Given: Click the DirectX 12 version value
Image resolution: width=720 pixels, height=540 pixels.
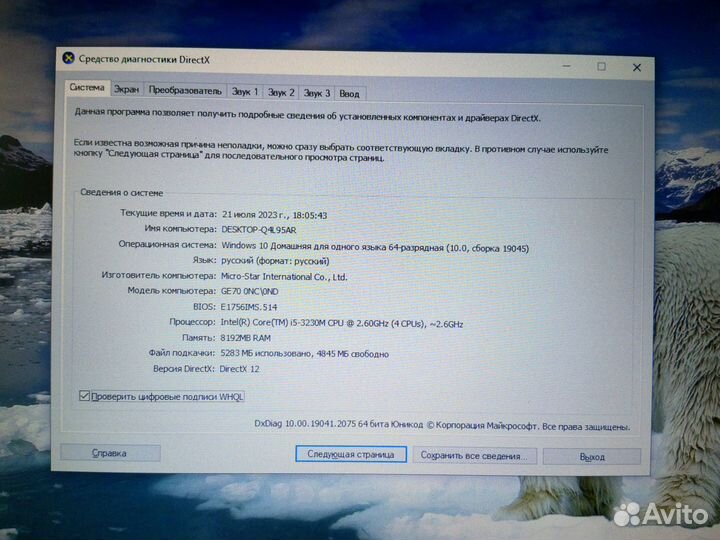Looking at the screenshot, I should pos(239,369).
